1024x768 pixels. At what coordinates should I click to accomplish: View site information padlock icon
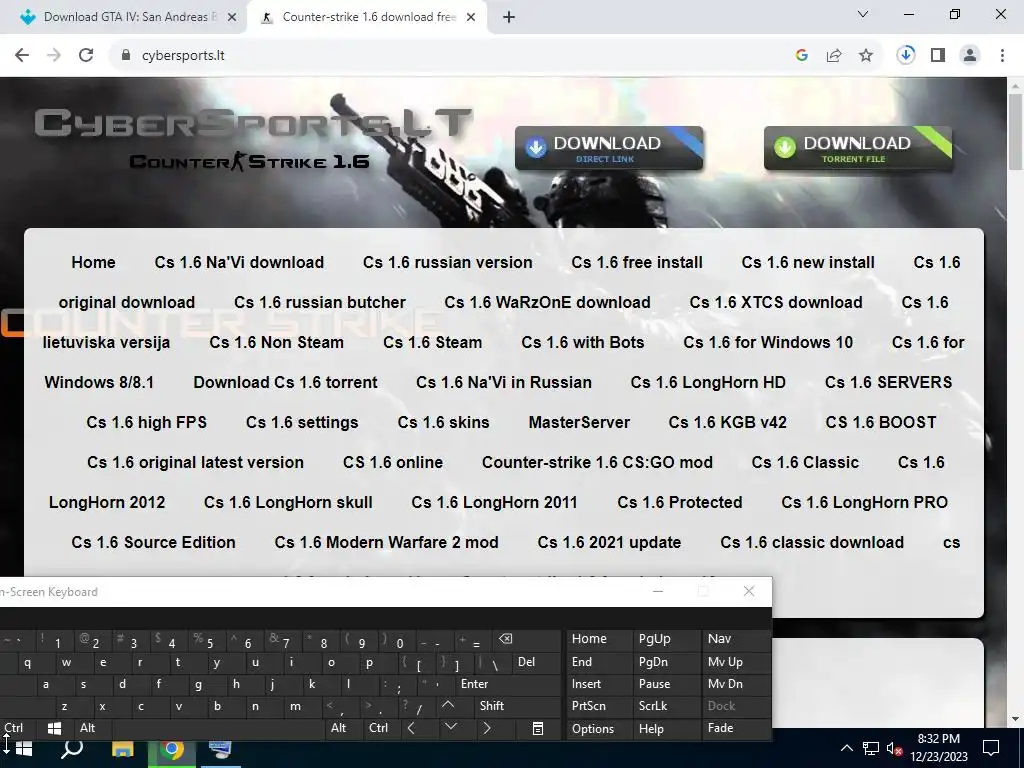point(126,56)
